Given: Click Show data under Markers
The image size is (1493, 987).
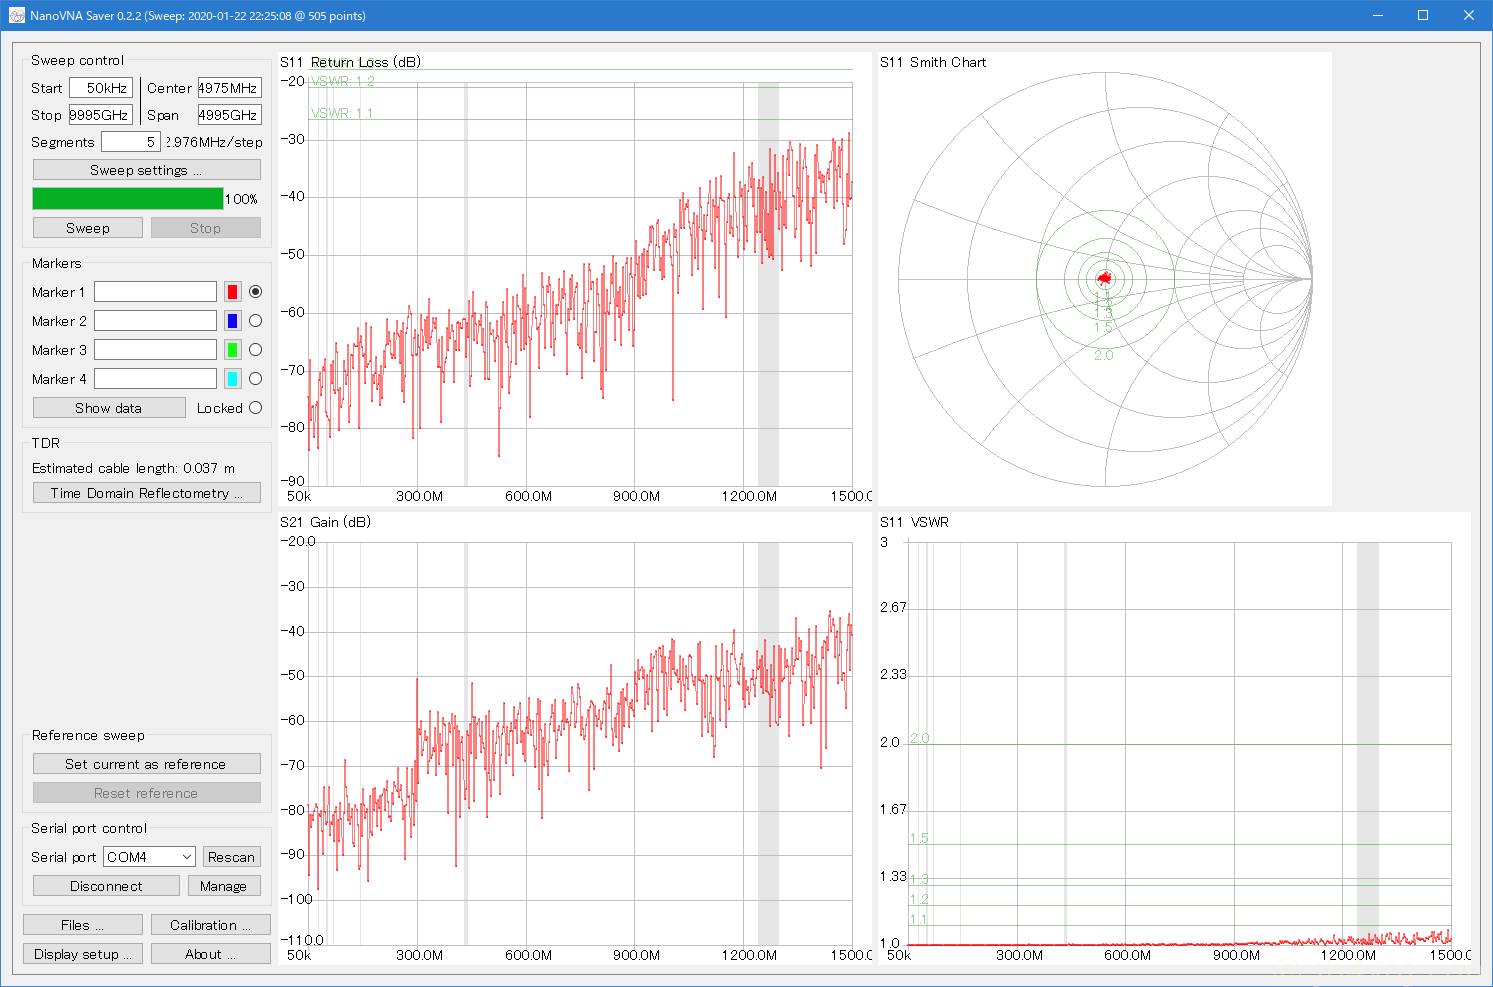Looking at the screenshot, I should click(109, 408).
